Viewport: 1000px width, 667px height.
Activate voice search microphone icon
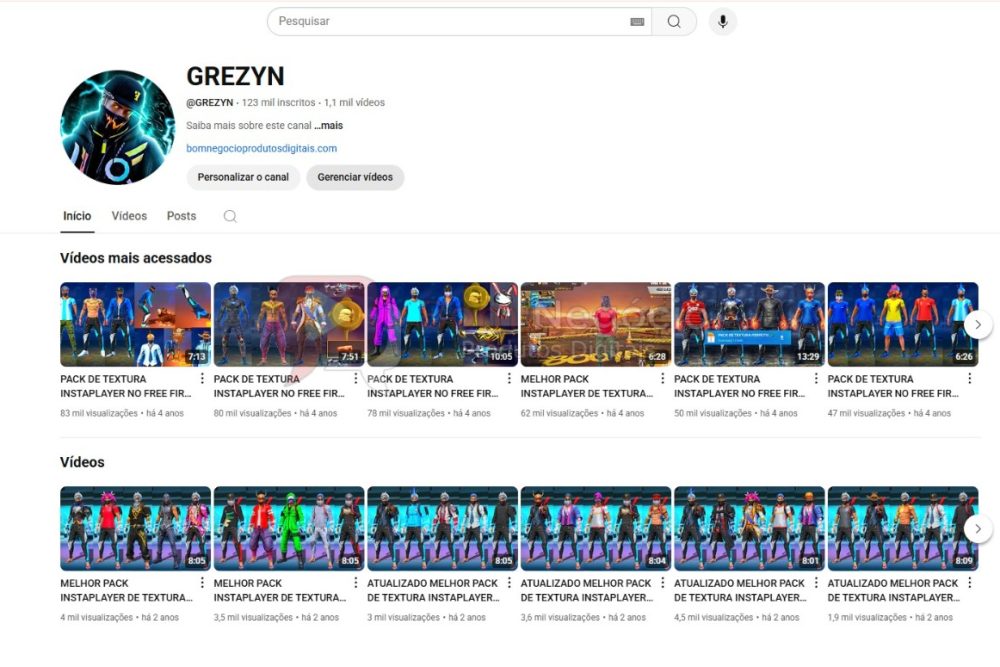(x=722, y=22)
